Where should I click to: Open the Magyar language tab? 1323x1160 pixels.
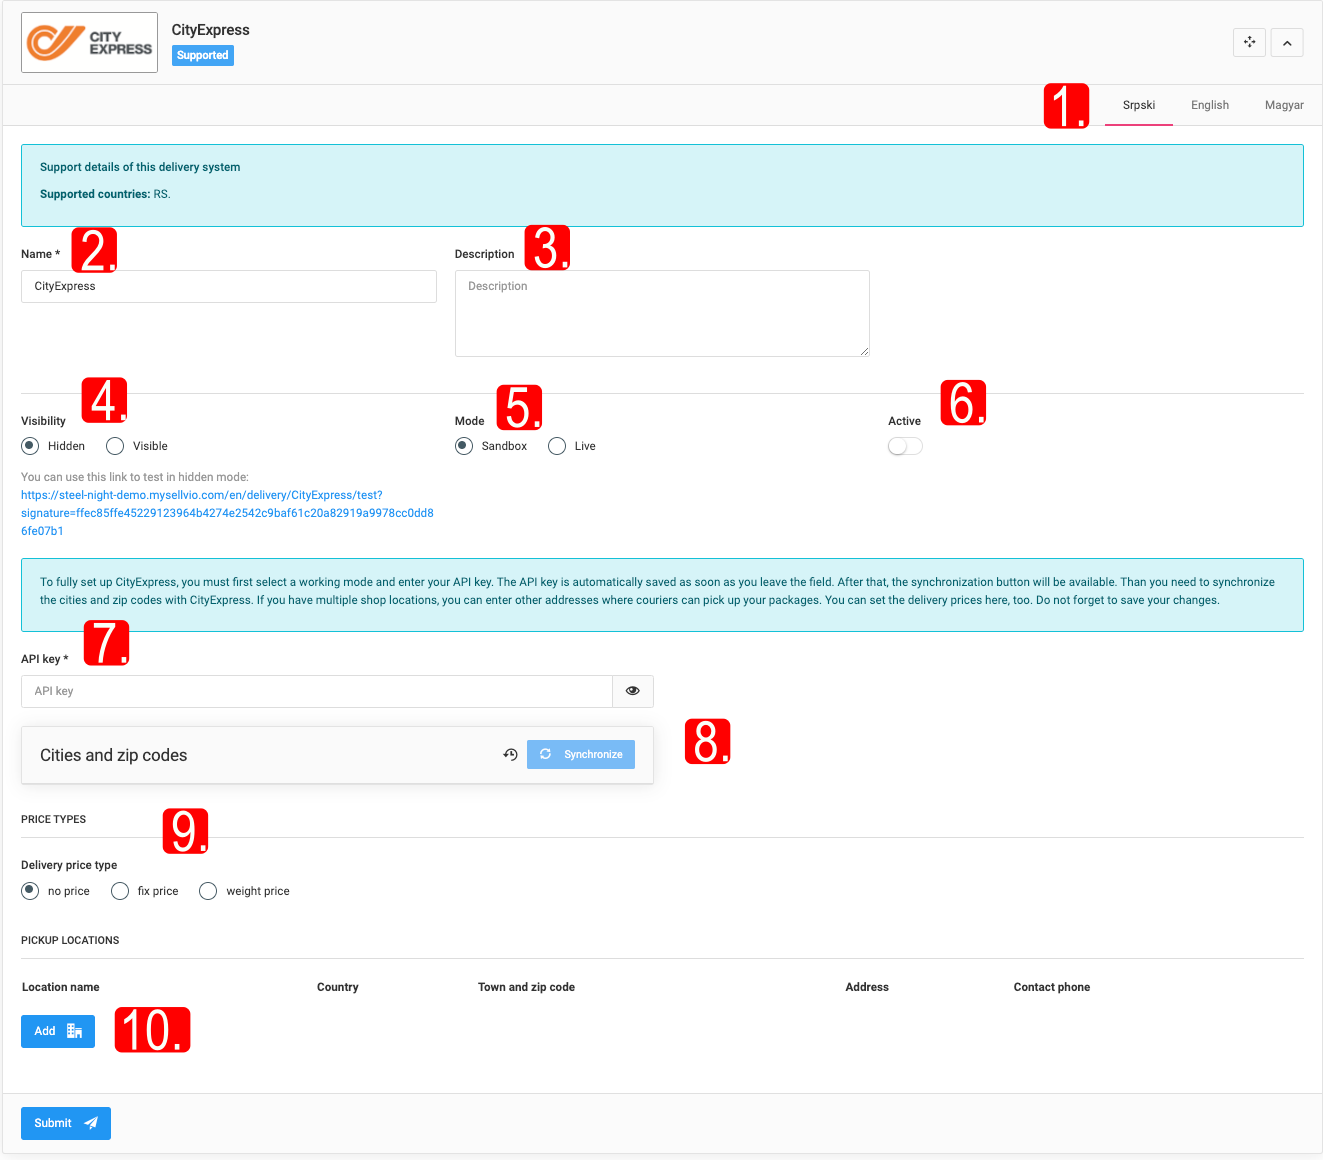1283,105
